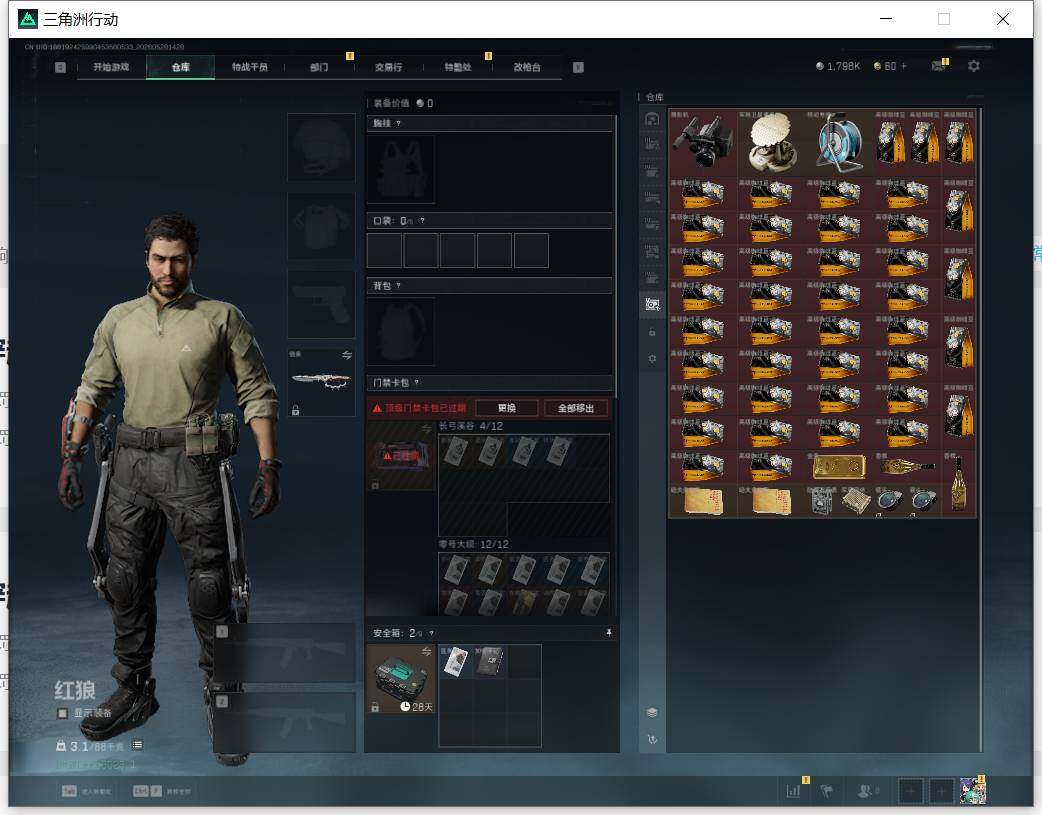Click the empty chest rig slot
The height and width of the screenshot is (815, 1042).
(x=401, y=170)
